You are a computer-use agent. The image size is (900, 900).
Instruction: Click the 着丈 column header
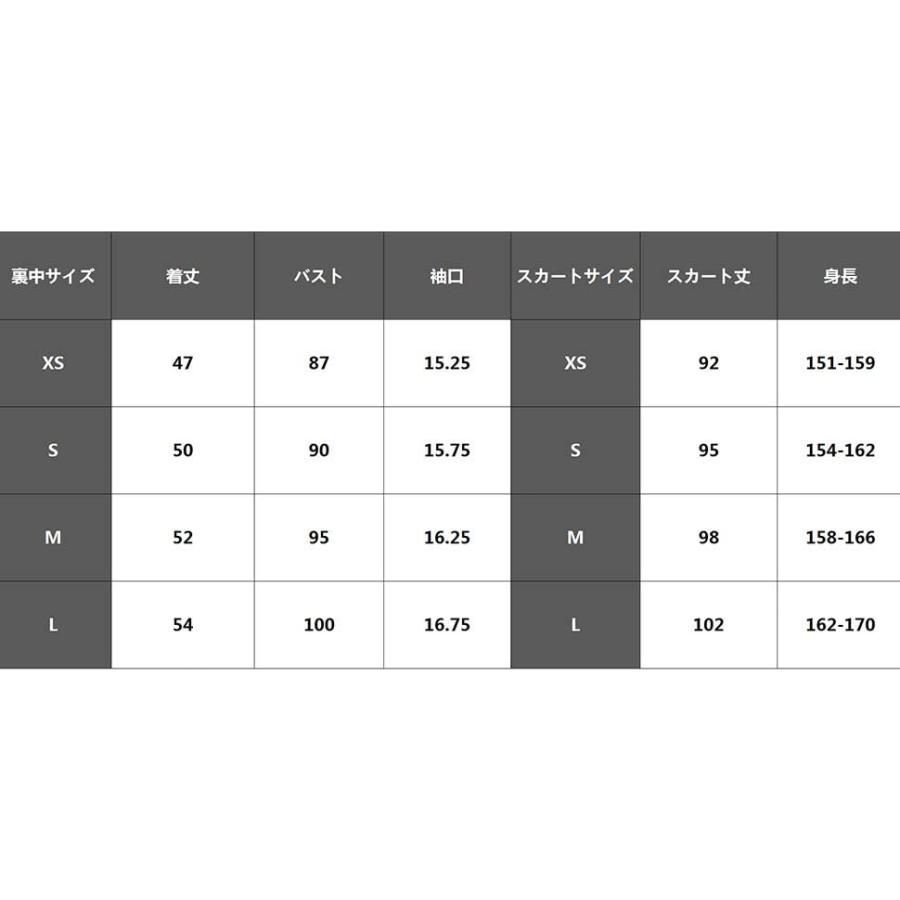click(183, 276)
